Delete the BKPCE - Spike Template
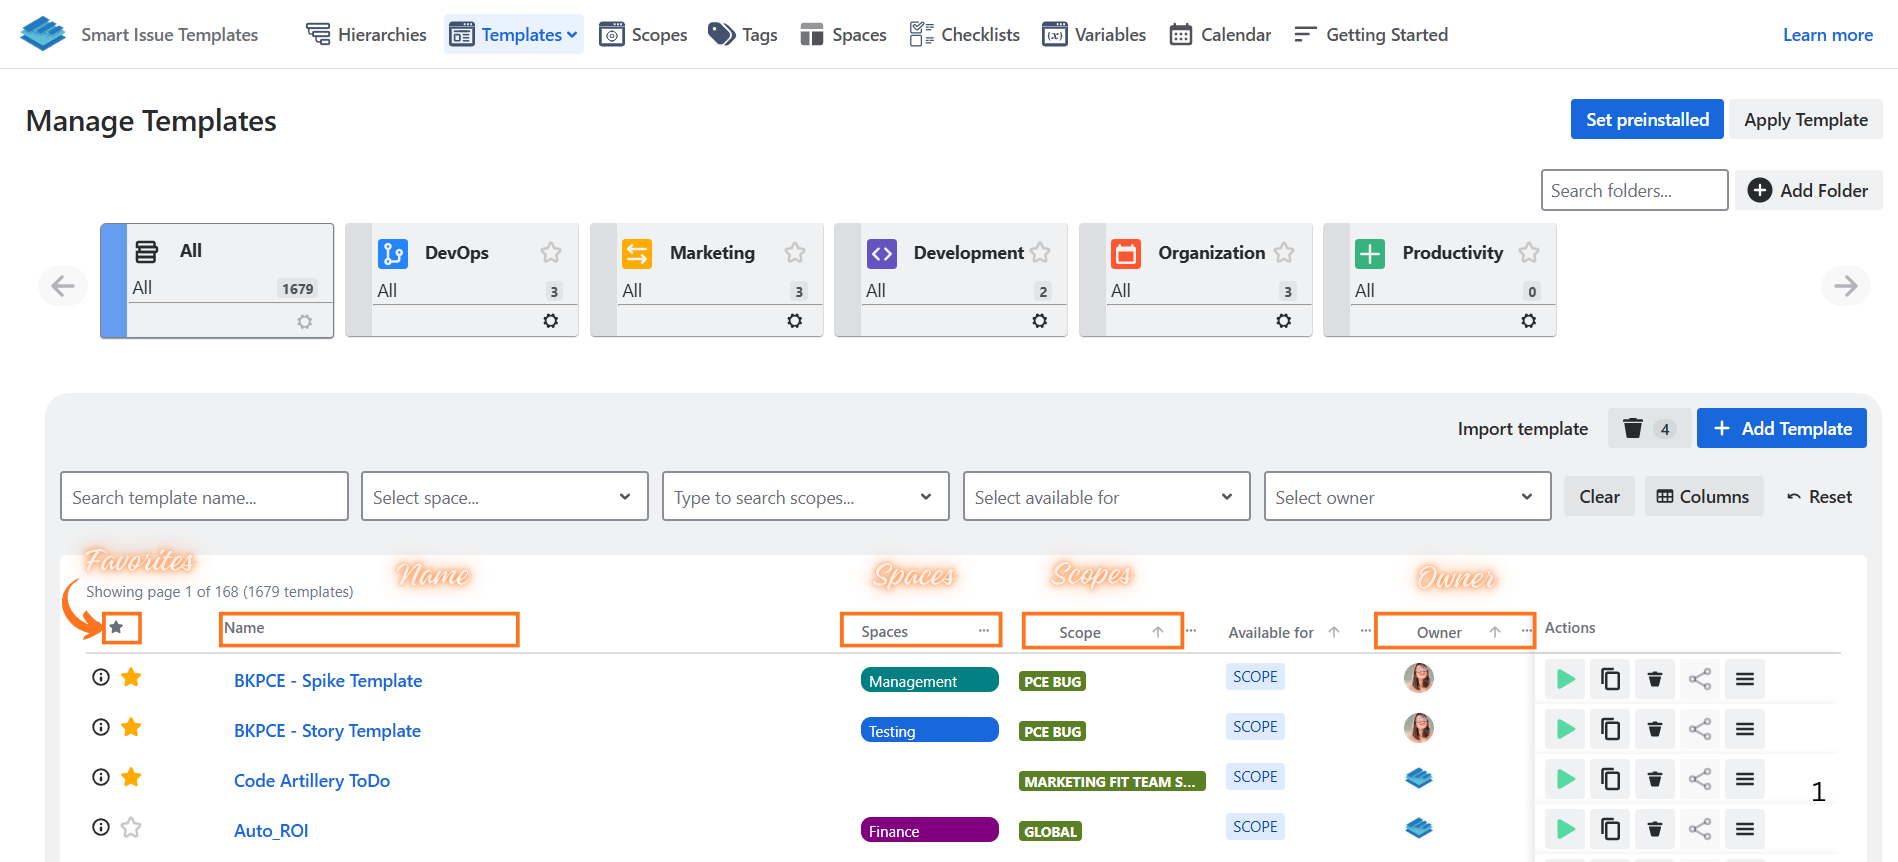Screen dimensions: 1898x862 1655,679
